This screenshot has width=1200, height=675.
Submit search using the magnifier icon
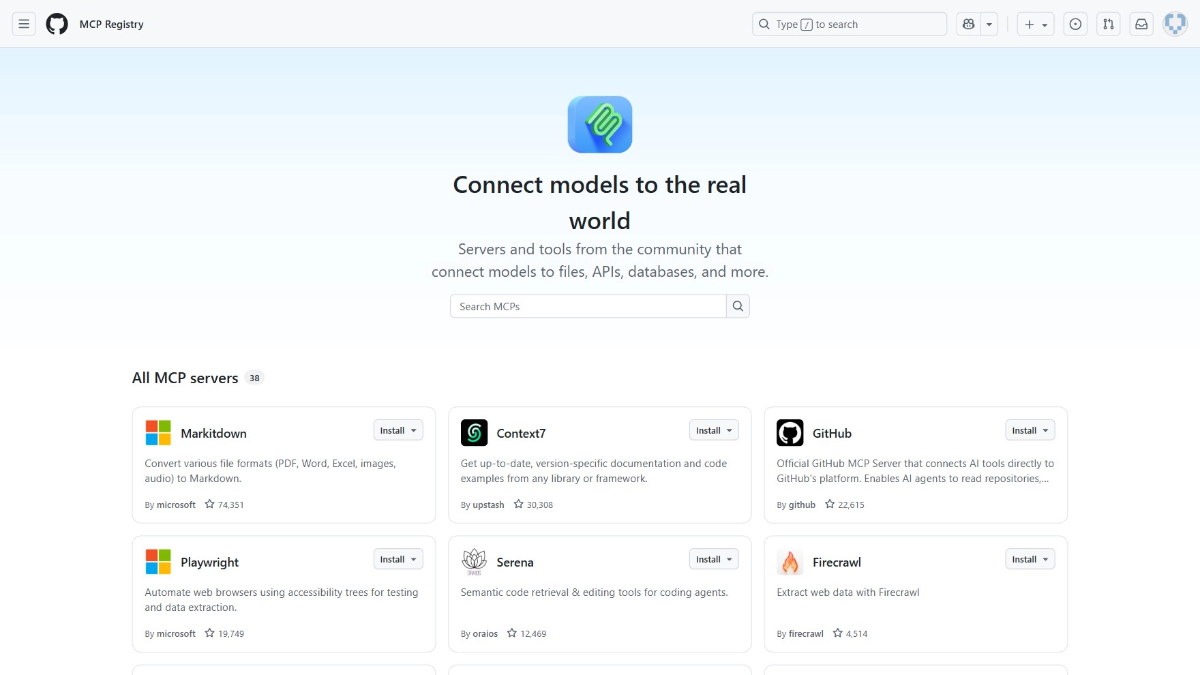(738, 306)
